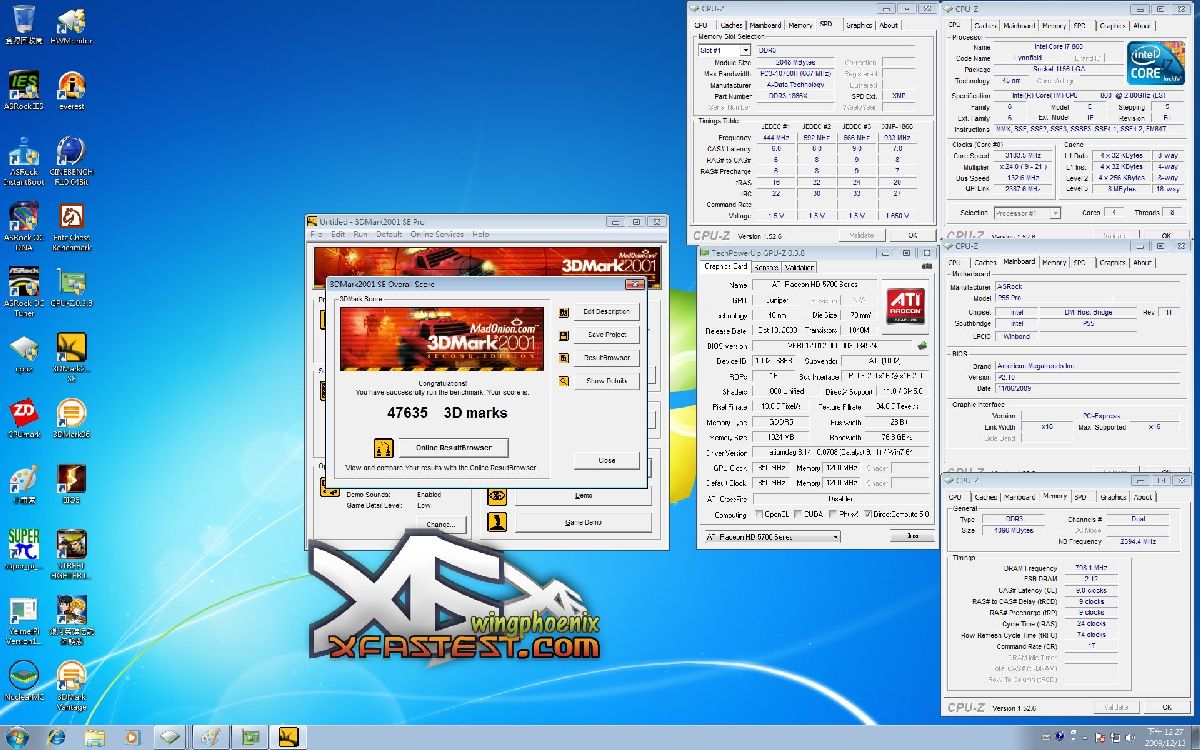Open the Slot #1 memory slot dropdown
The height and width of the screenshot is (750, 1200).
point(723,50)
